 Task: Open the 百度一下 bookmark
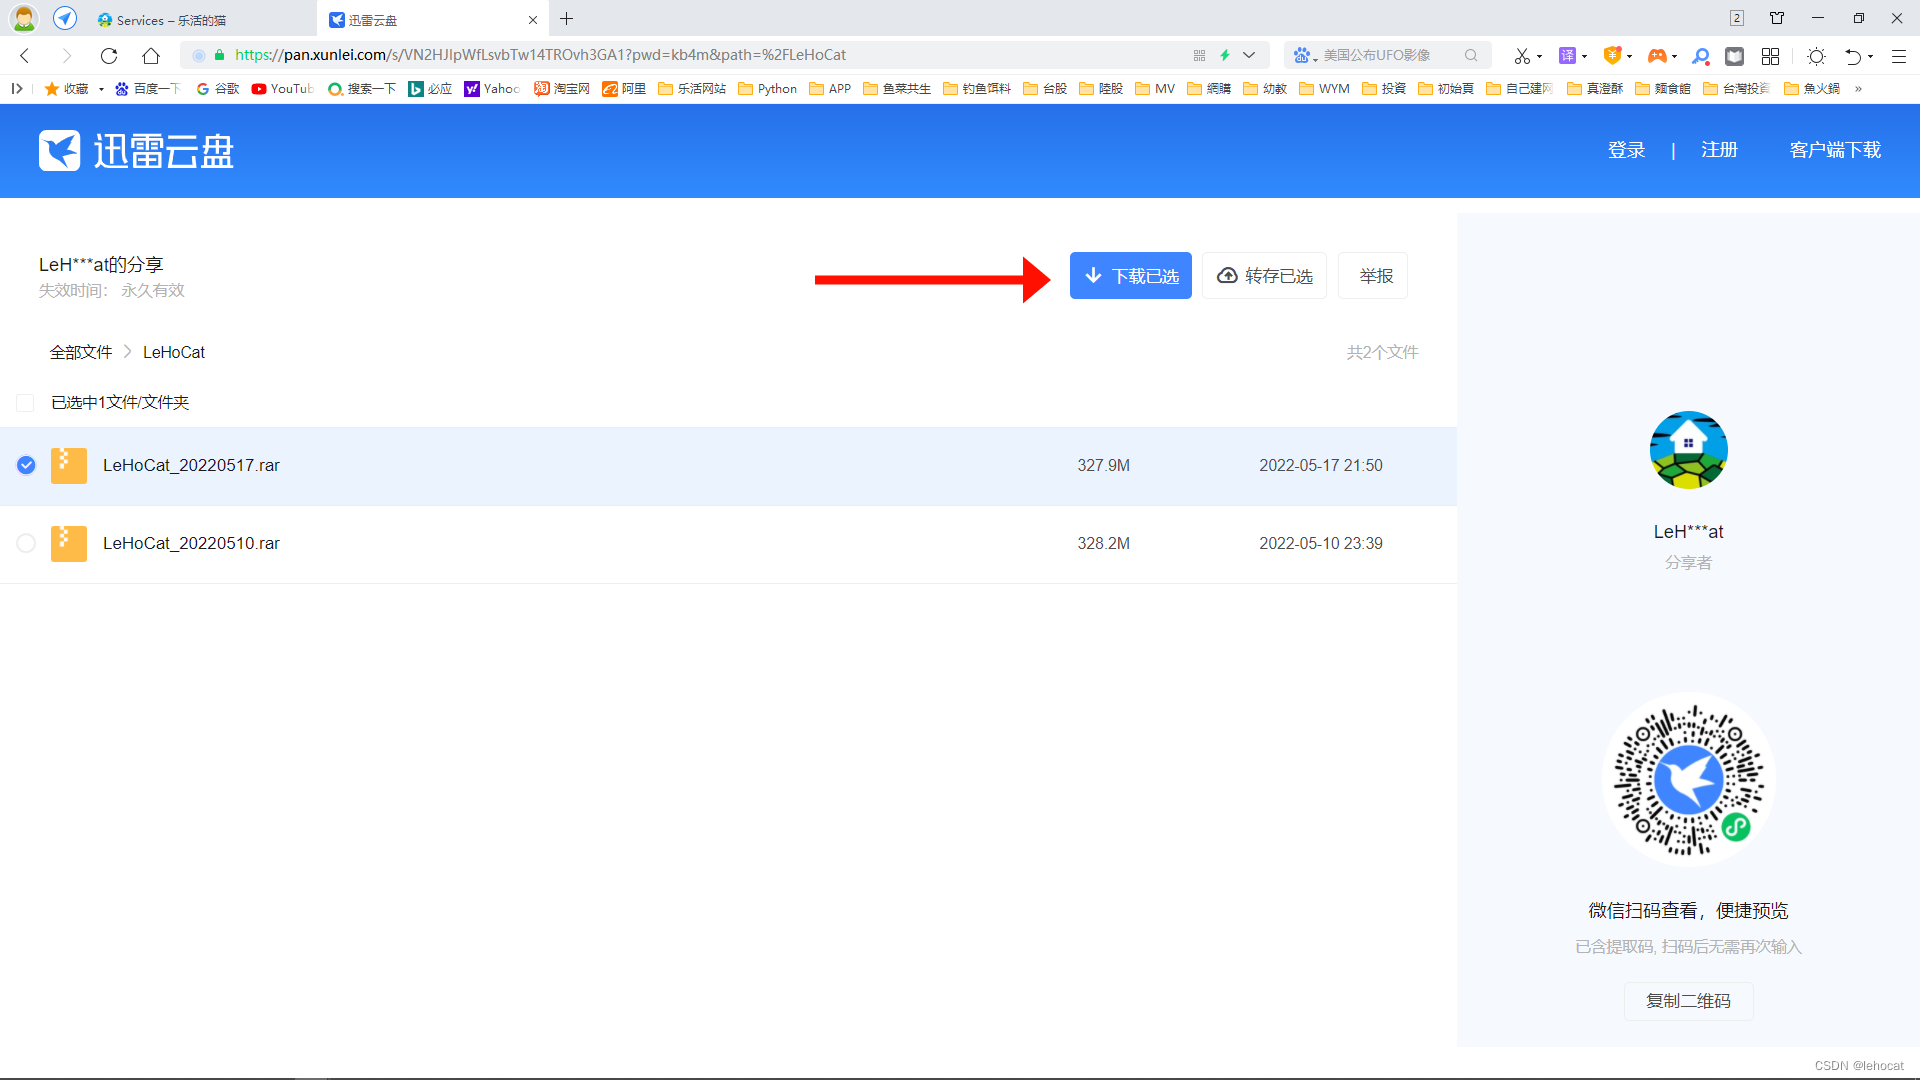point(147,89)
